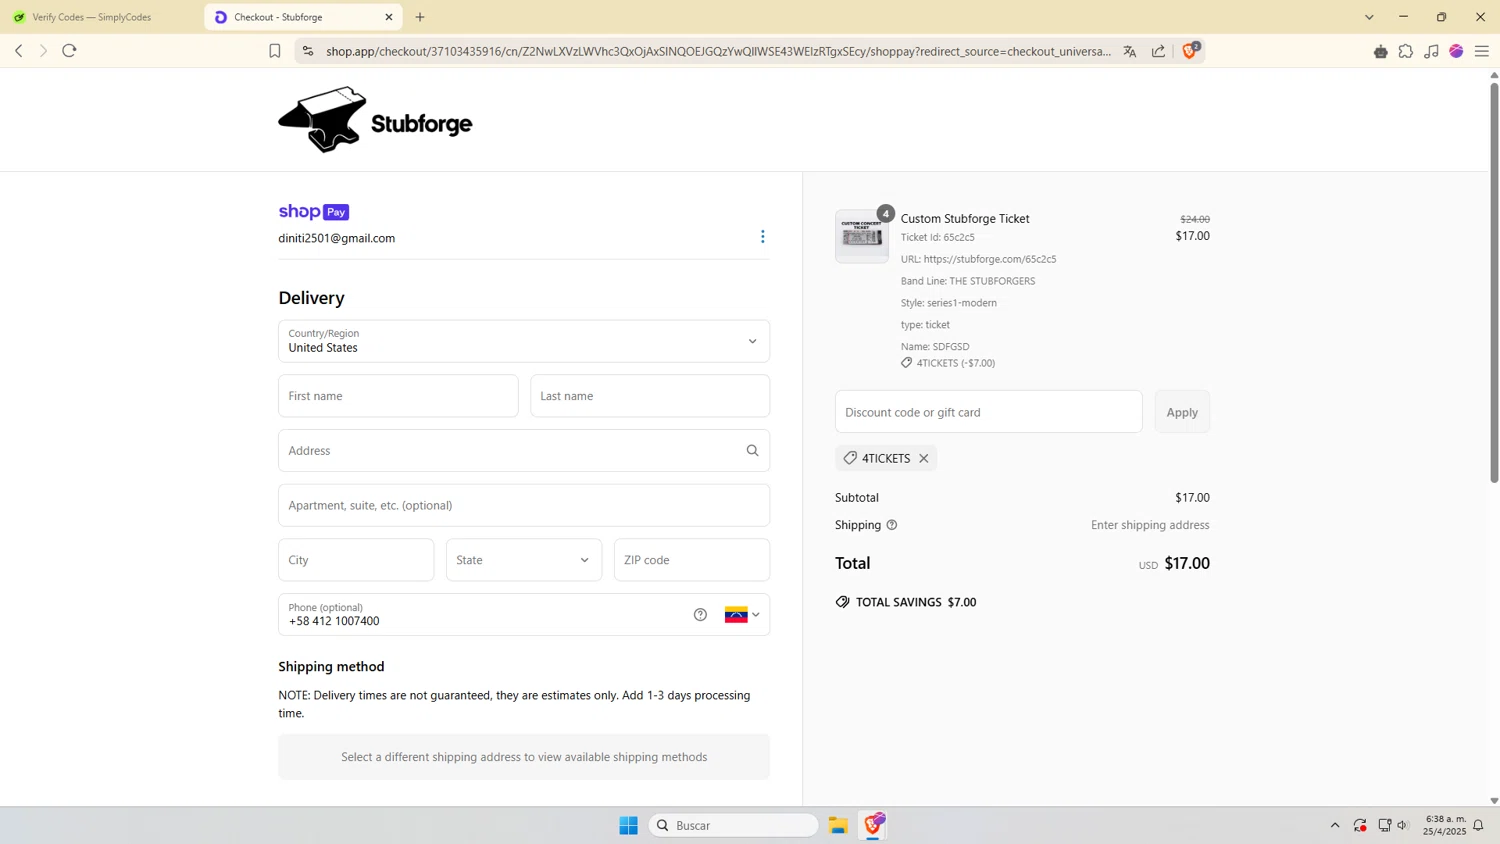The height and width of the screenshot is (844, 1500).
Task: Click the First name field
Action: click(398, 396)
